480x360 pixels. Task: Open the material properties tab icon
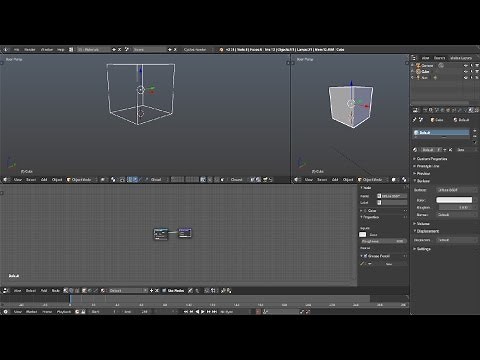(470, 110)
